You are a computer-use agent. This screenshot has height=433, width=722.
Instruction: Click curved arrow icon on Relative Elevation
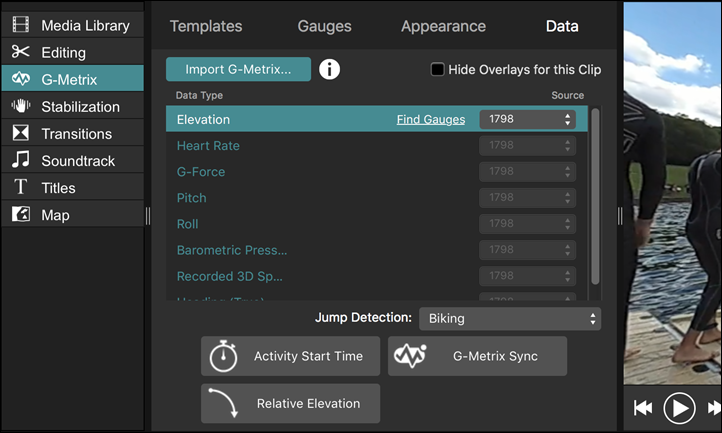pyautogui.click(x=223, y=403)
